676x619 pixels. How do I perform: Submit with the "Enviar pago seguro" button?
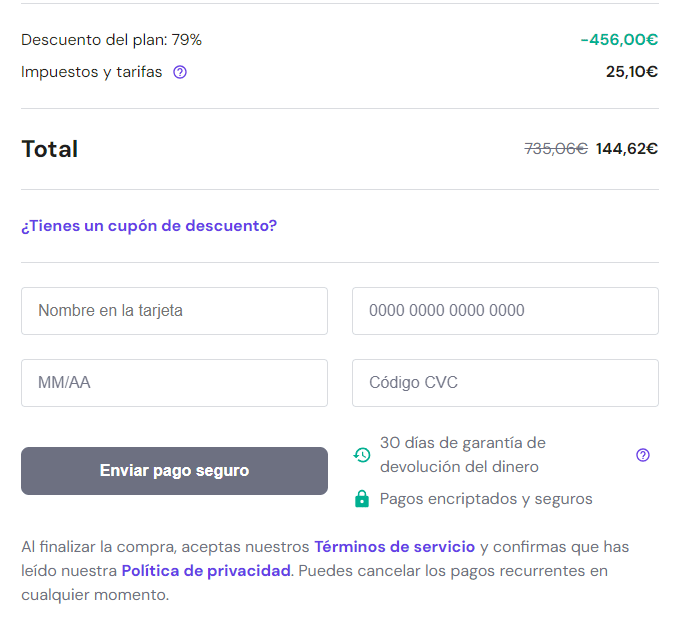tap(174, 471)
